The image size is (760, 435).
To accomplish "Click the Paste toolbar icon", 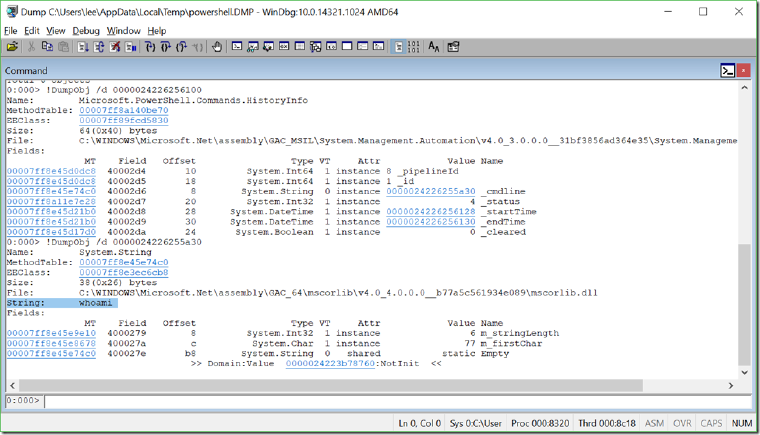I will [63, 47].
